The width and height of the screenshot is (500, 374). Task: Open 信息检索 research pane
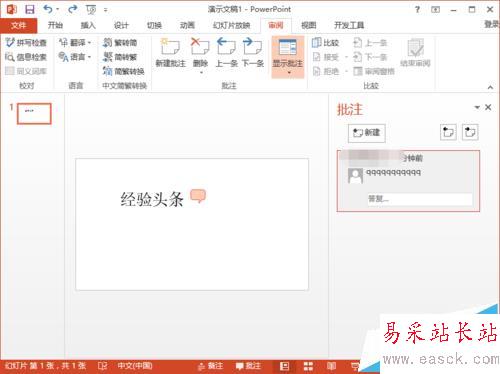[x=26, y=57]
